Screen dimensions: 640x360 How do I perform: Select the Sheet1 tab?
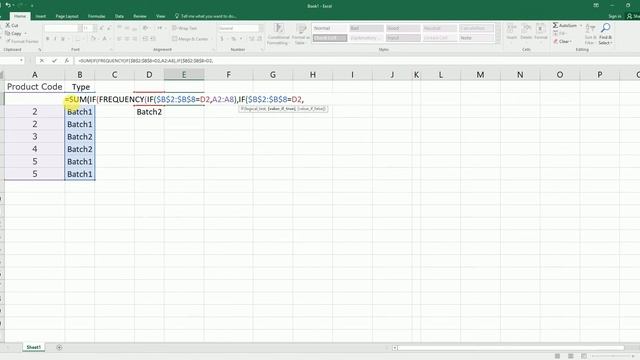coord(33,347)
